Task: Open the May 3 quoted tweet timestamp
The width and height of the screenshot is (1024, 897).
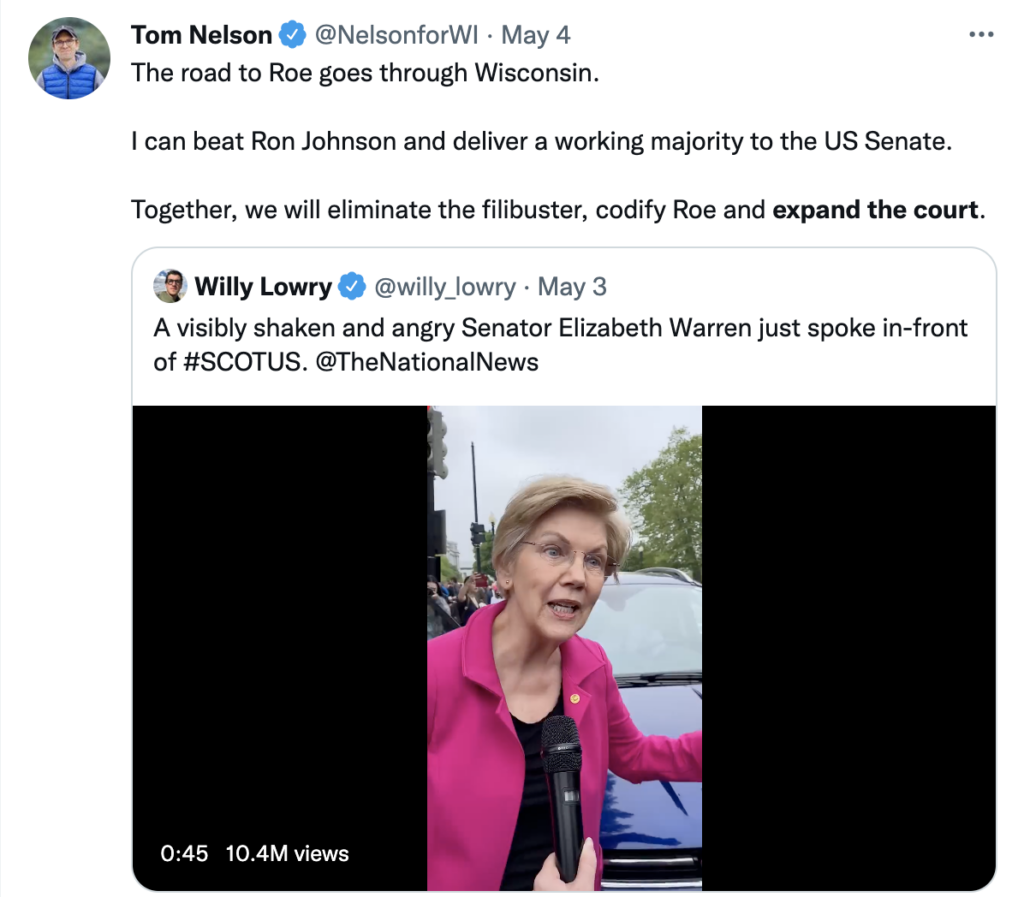Action: click(x=572, y=287)
